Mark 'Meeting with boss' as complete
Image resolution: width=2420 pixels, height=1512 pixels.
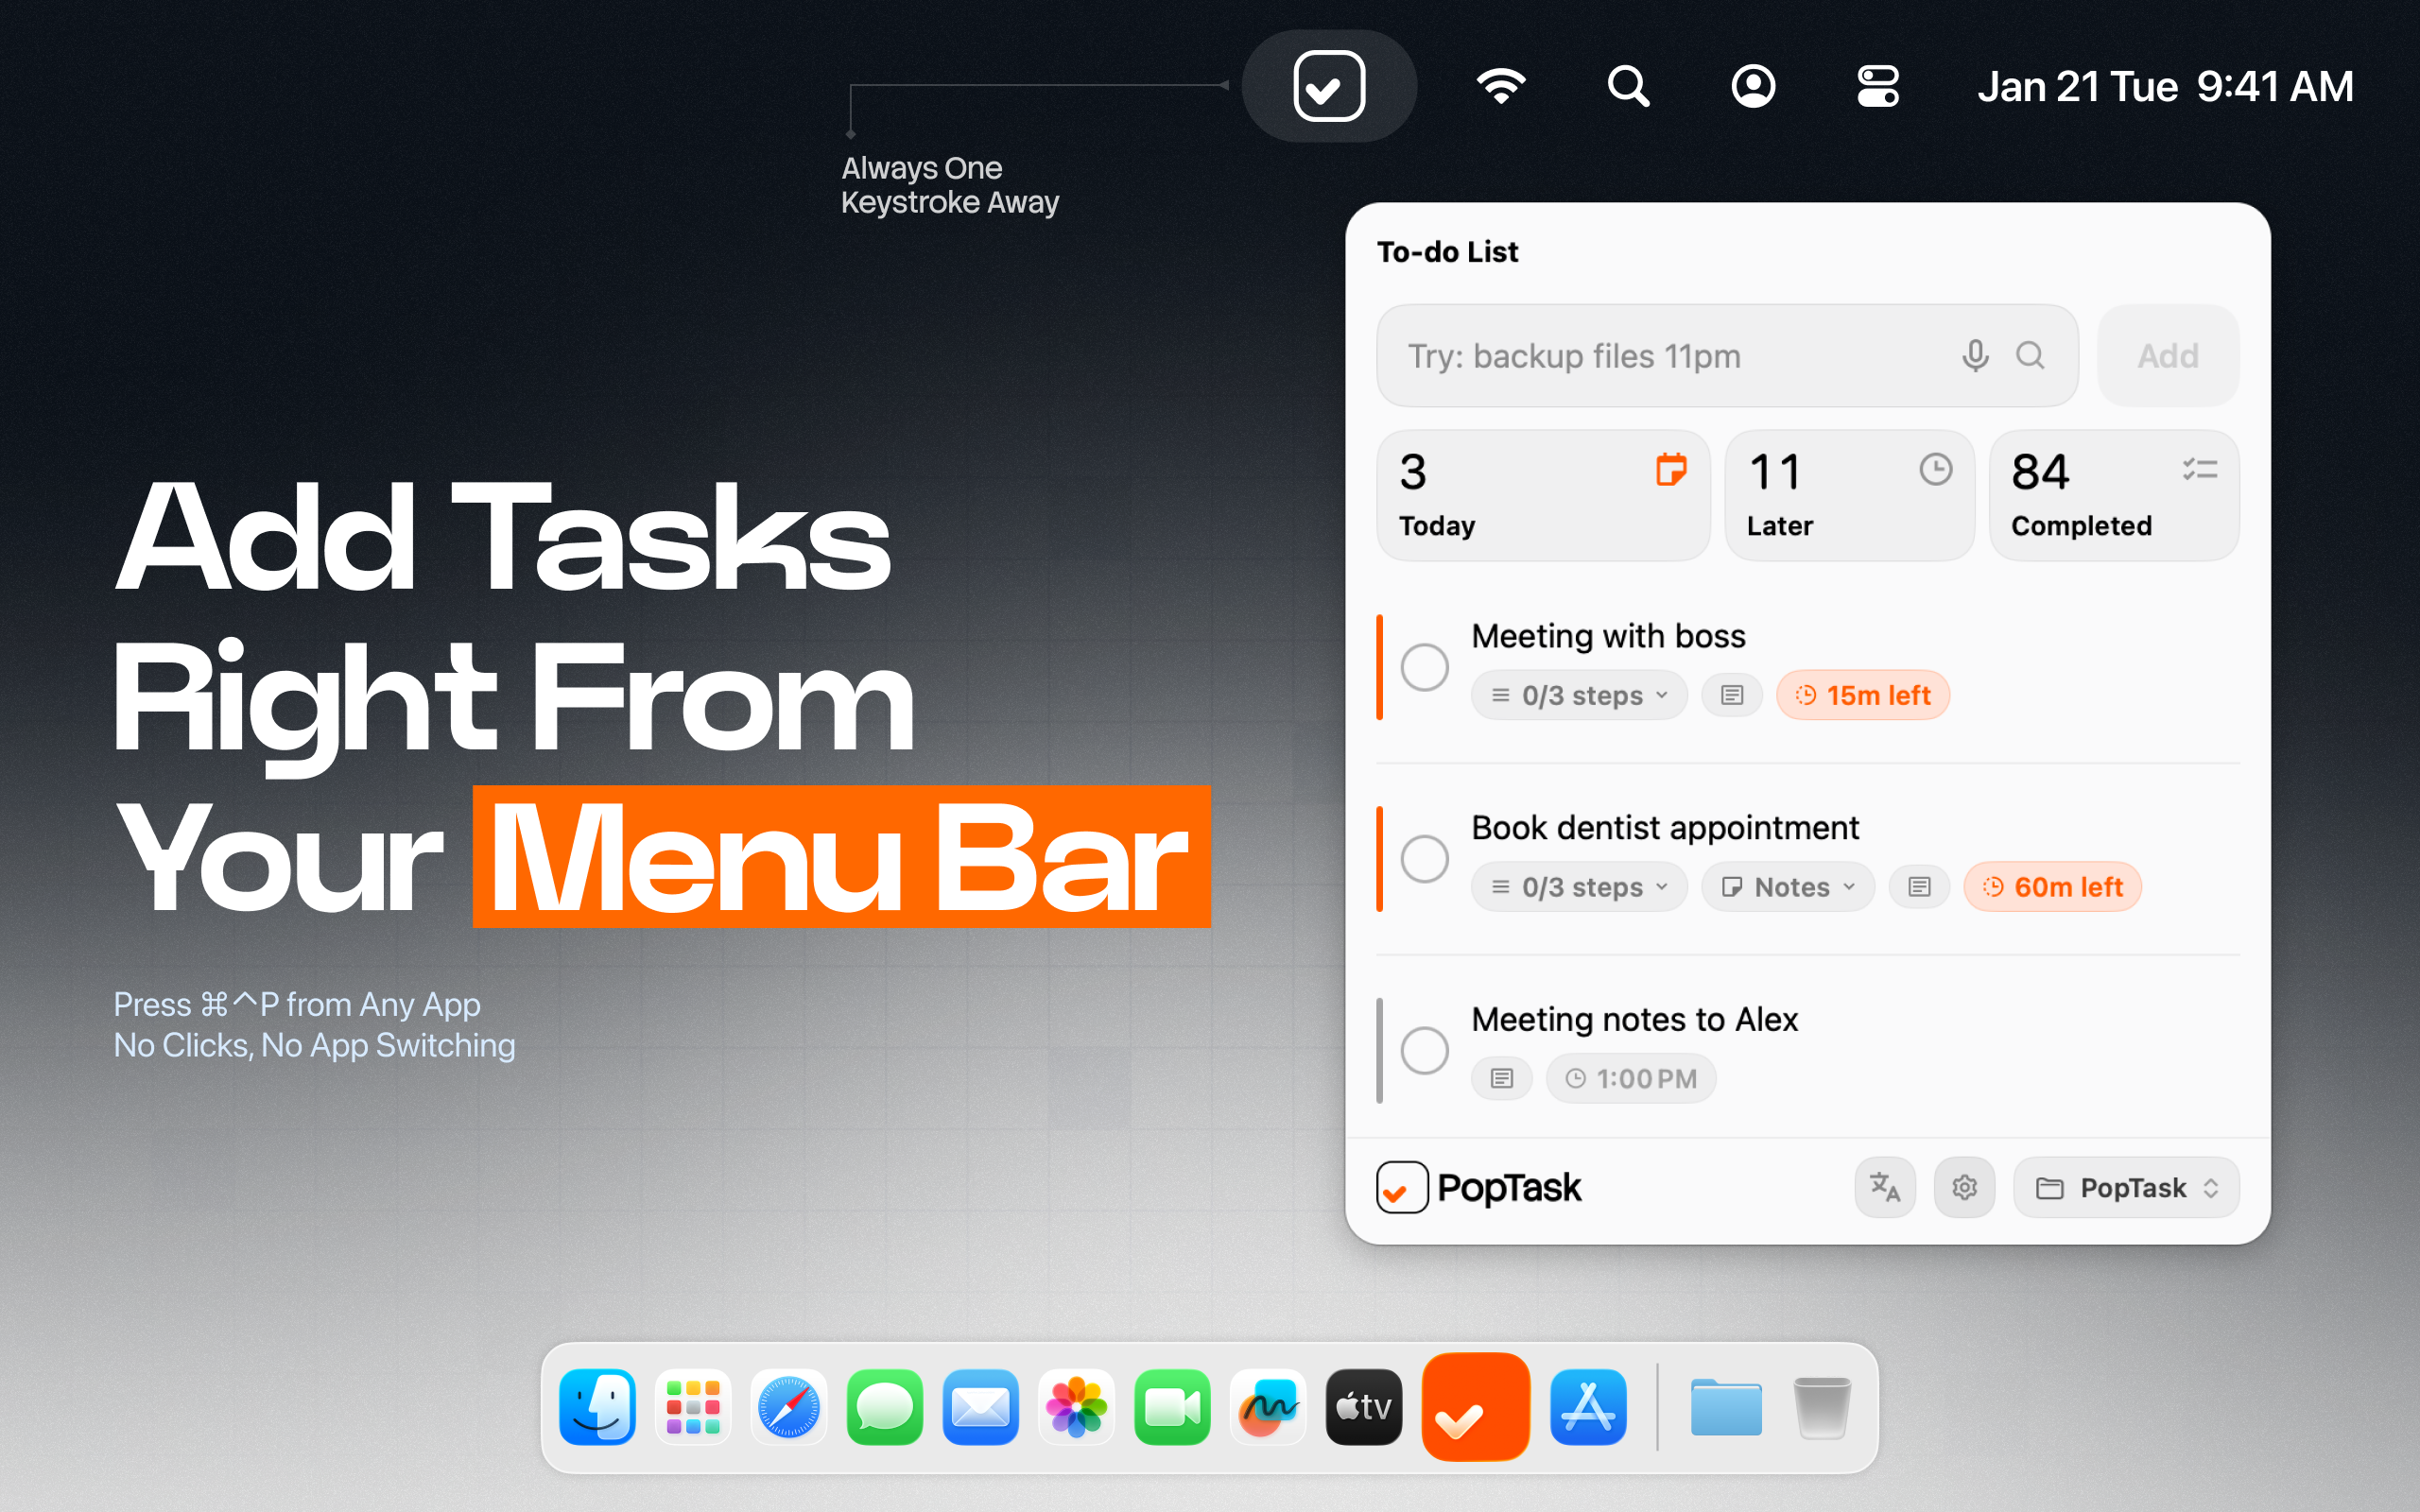coord(1424,667)
